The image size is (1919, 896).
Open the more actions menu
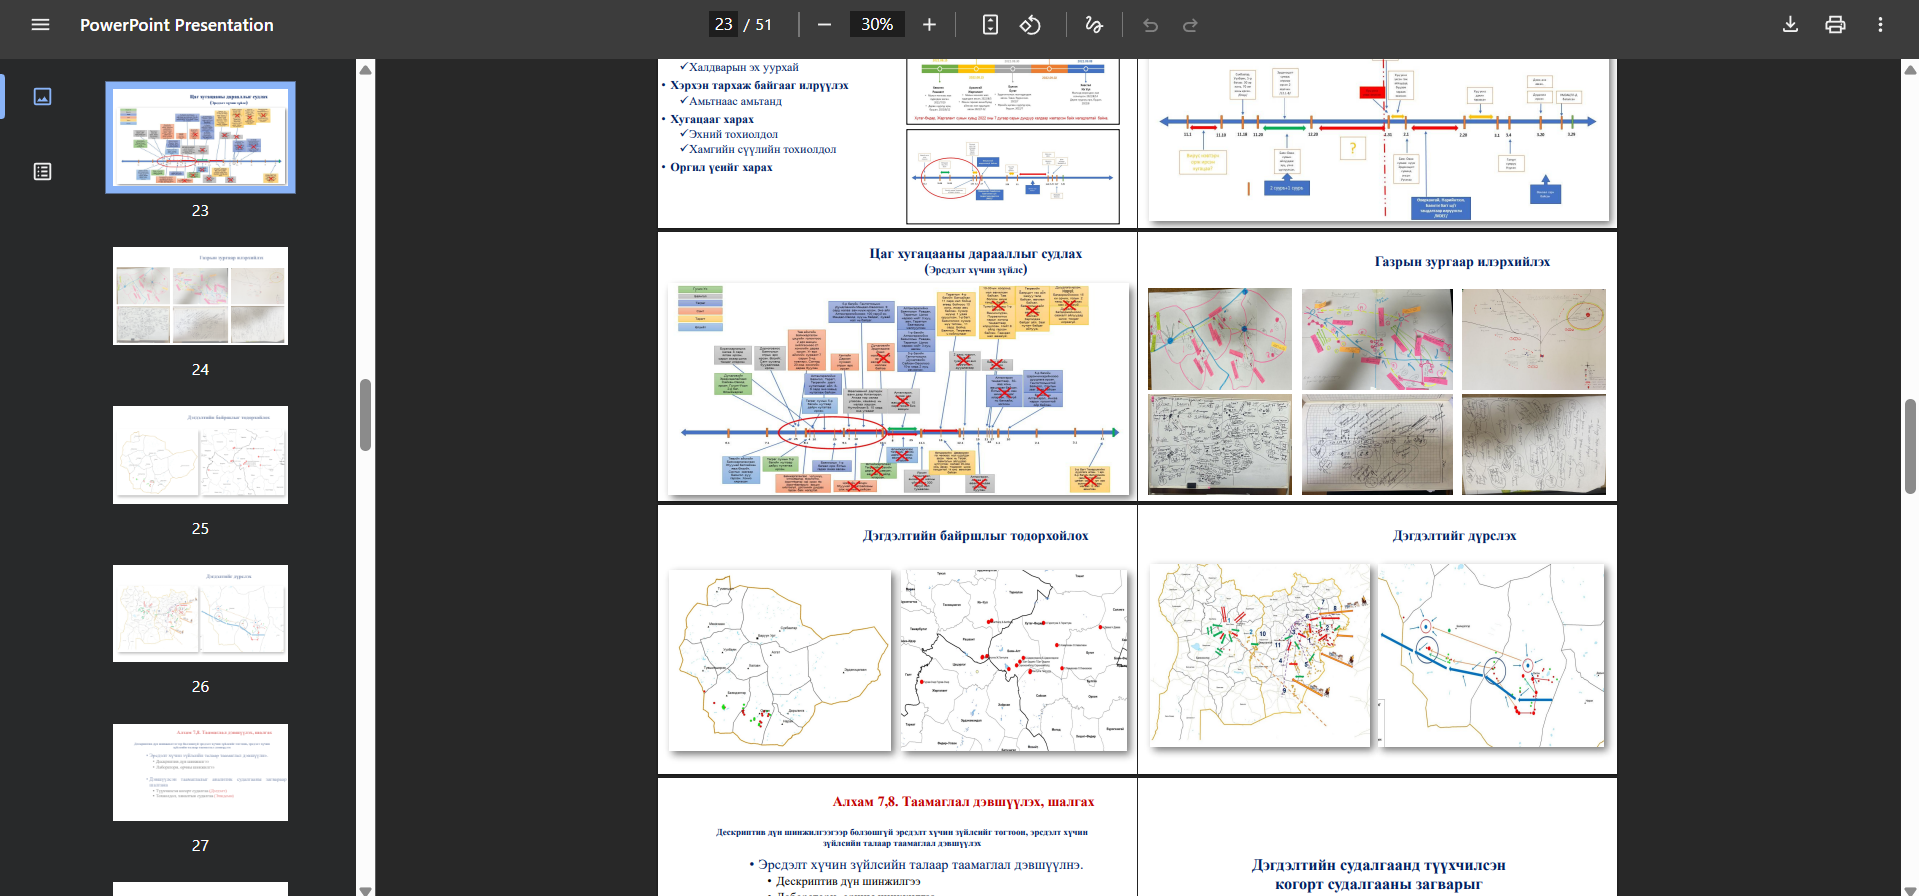1880,25
